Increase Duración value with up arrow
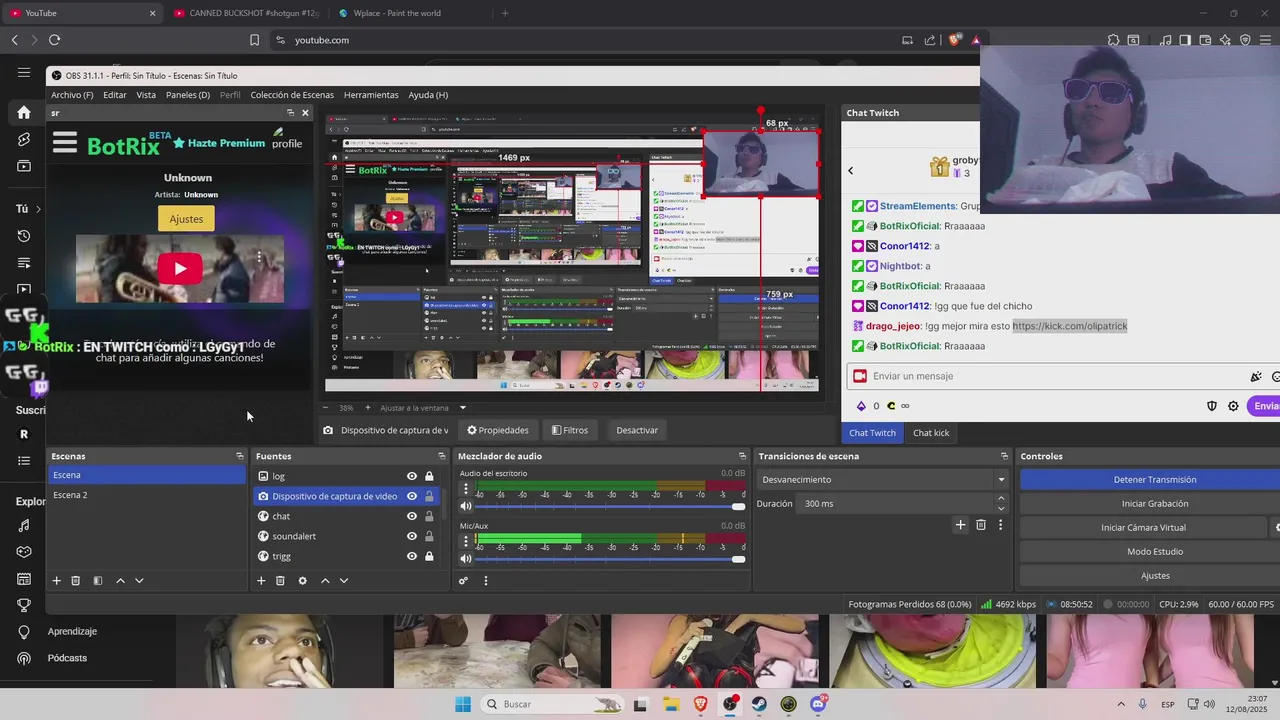Image resolution: width=1280 pixels, height=720 pixels. tap(1000, 499)
